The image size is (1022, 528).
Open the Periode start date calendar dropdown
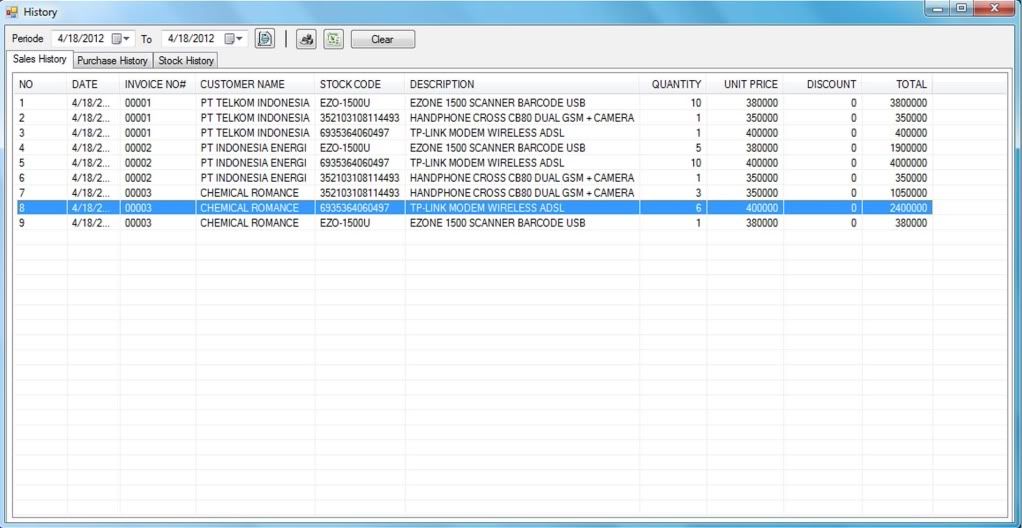(x=121, y=38)
